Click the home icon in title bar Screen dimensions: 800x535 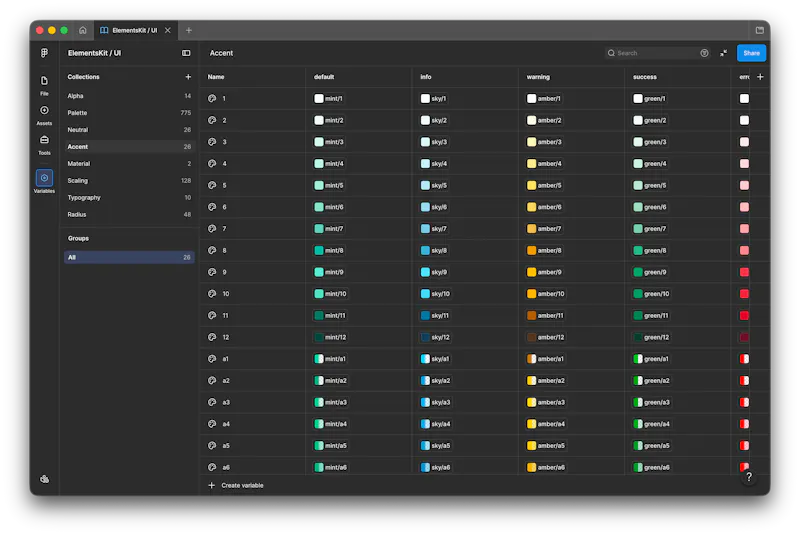[x=83, y=30]
